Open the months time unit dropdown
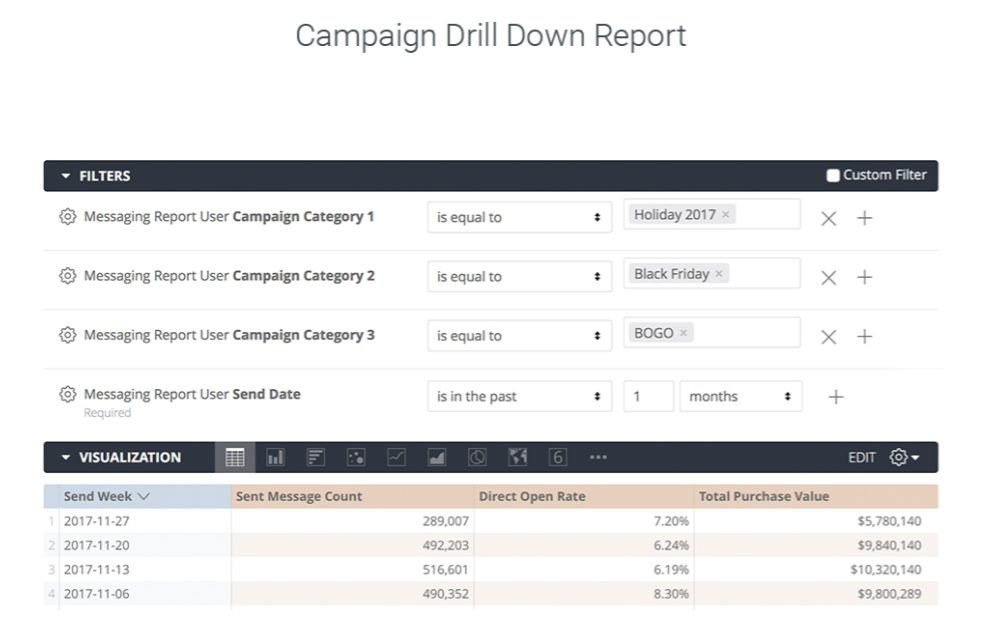 tap(740, 396)
